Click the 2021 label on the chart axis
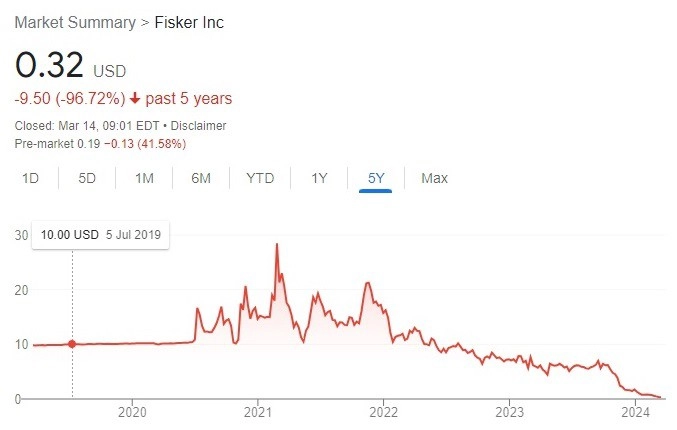 pyautogui.click(x=258, y=412)
